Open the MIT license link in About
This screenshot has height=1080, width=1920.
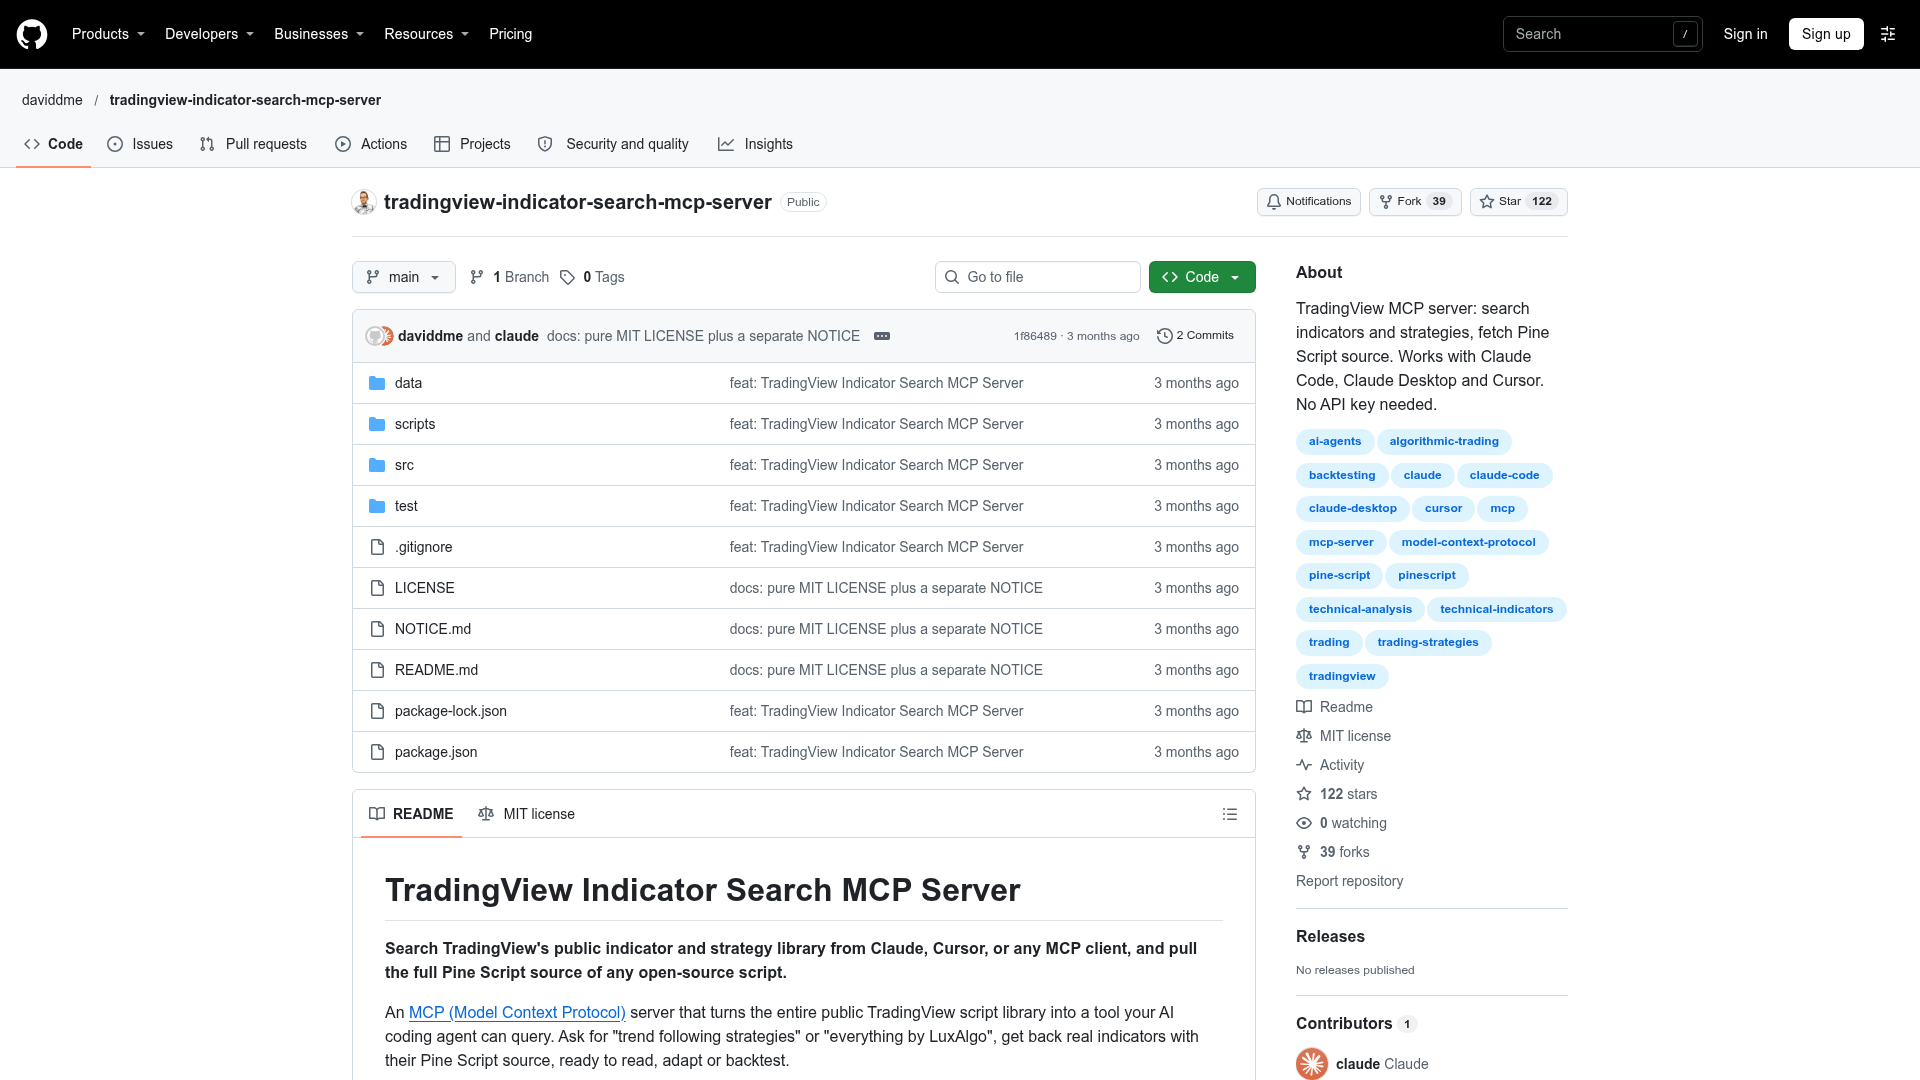(x=1344, y=736)
